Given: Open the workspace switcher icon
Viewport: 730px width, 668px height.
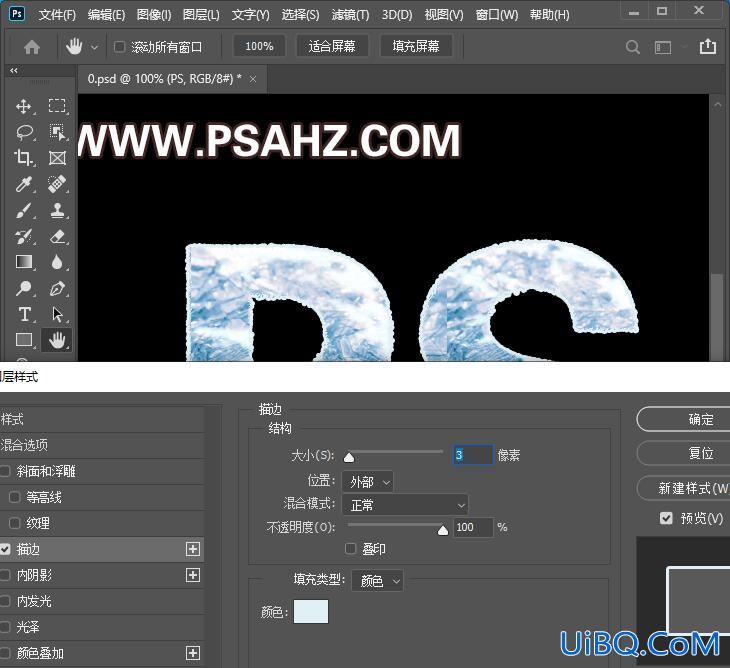Looking at the screenshot, I should click(662, 47).
